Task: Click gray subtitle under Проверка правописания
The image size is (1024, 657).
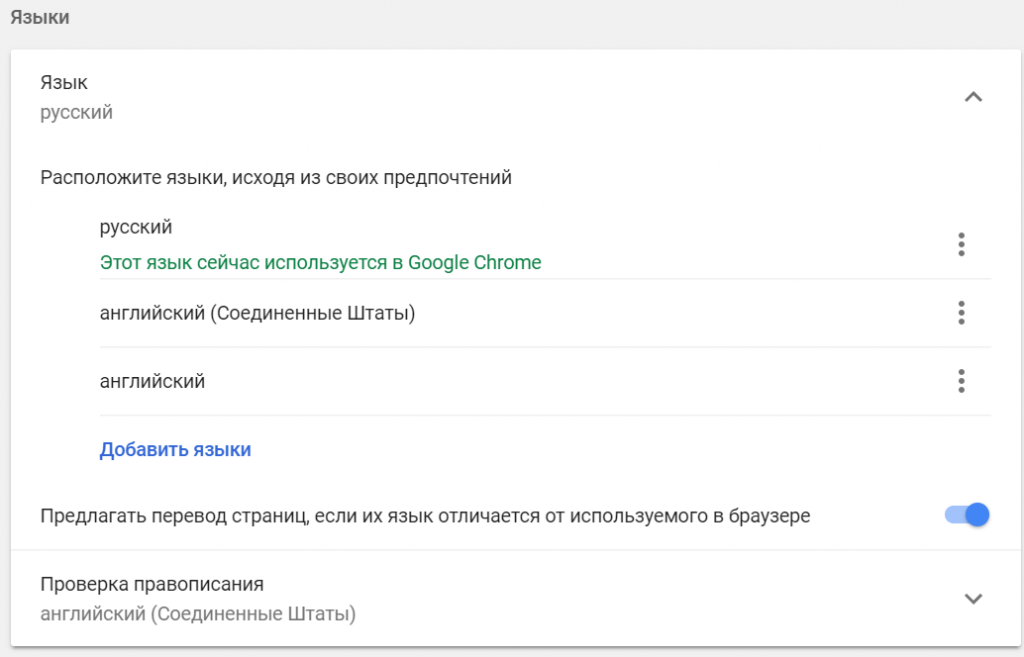Action: (198, 614)
